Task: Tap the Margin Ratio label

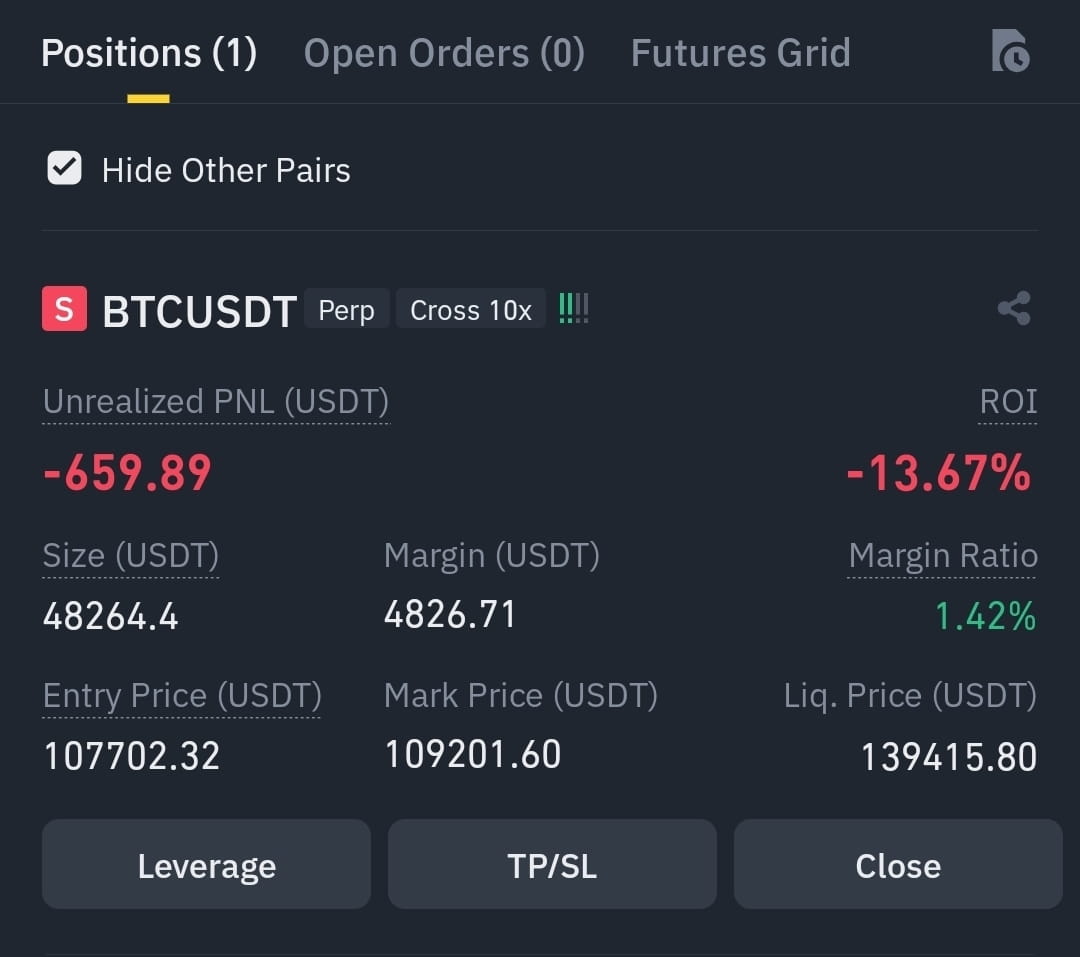Action: (x=942, y=557)
